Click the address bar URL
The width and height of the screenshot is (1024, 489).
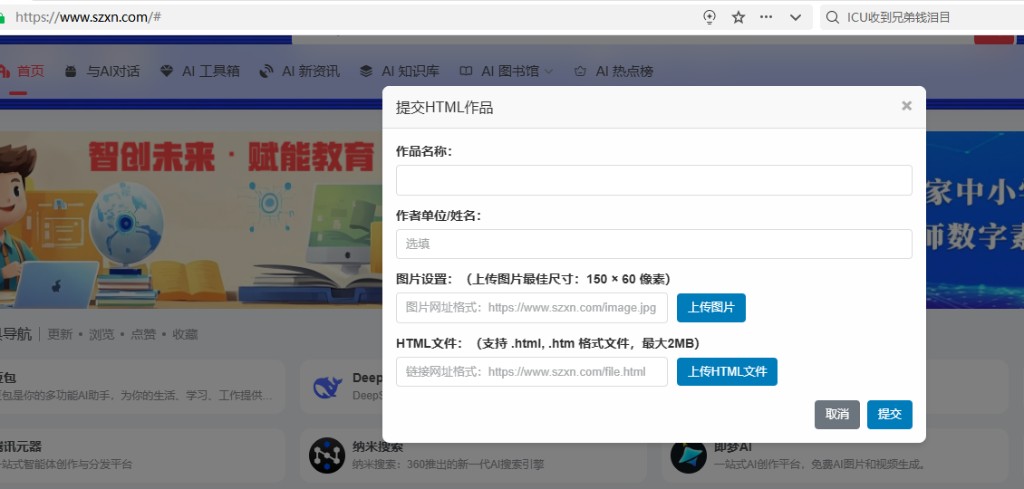click(90, 17)
